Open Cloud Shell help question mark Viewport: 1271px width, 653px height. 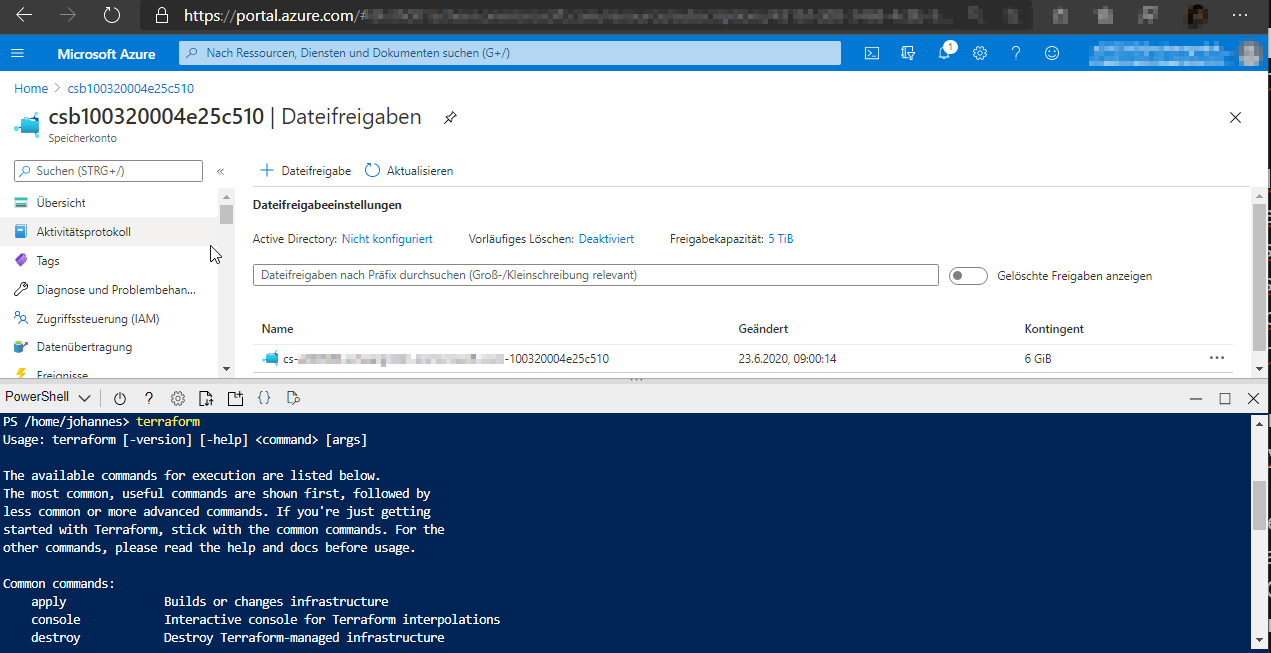[x=149, y=398]
